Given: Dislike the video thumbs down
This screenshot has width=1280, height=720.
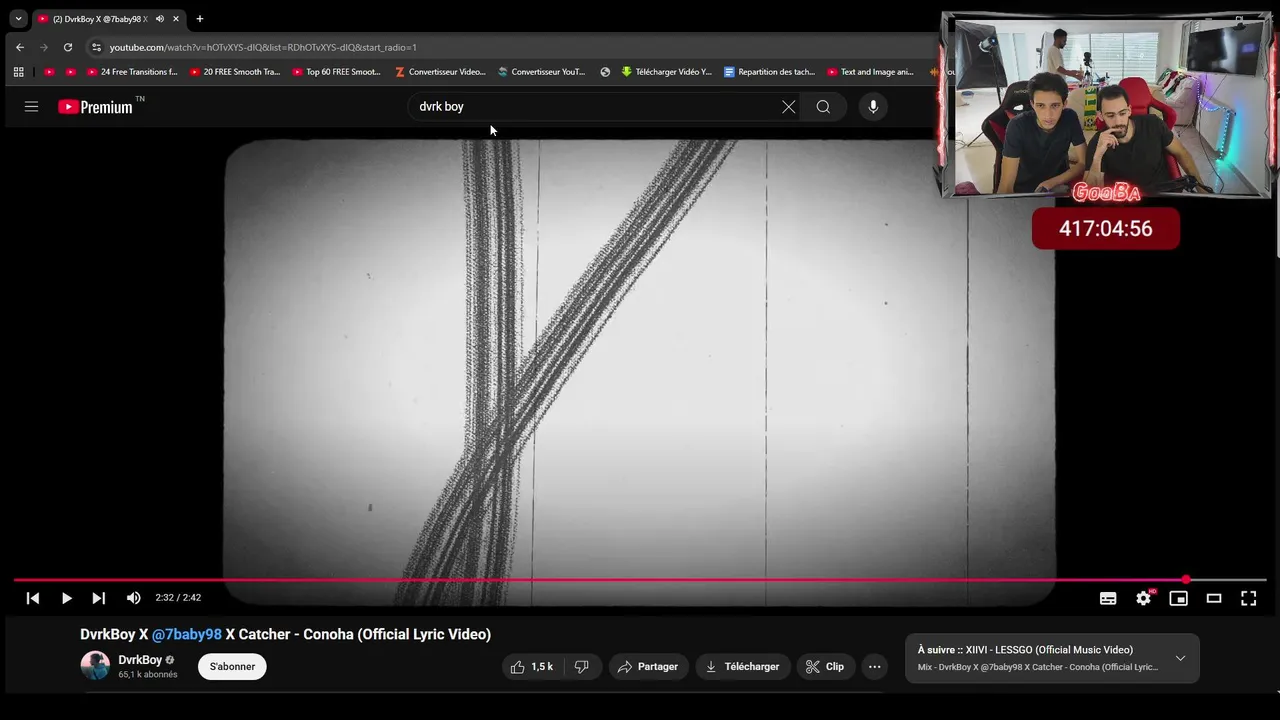Looking at the screenshot, I should coord(581,667).
